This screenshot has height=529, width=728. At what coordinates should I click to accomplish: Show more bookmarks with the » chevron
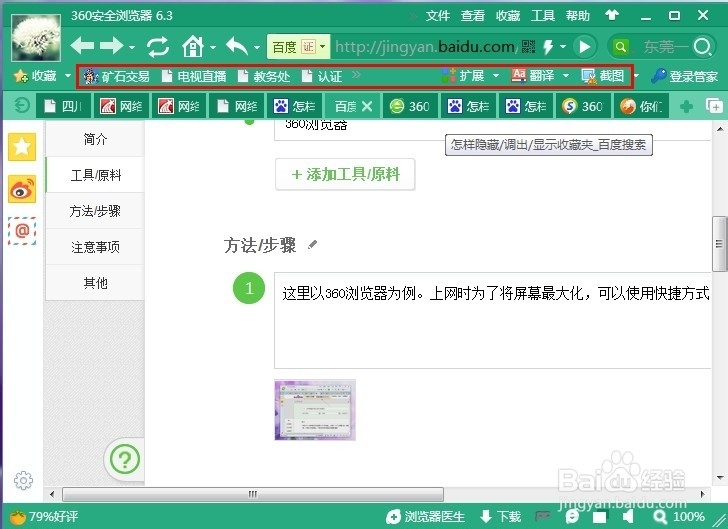(x=356, y=74)
